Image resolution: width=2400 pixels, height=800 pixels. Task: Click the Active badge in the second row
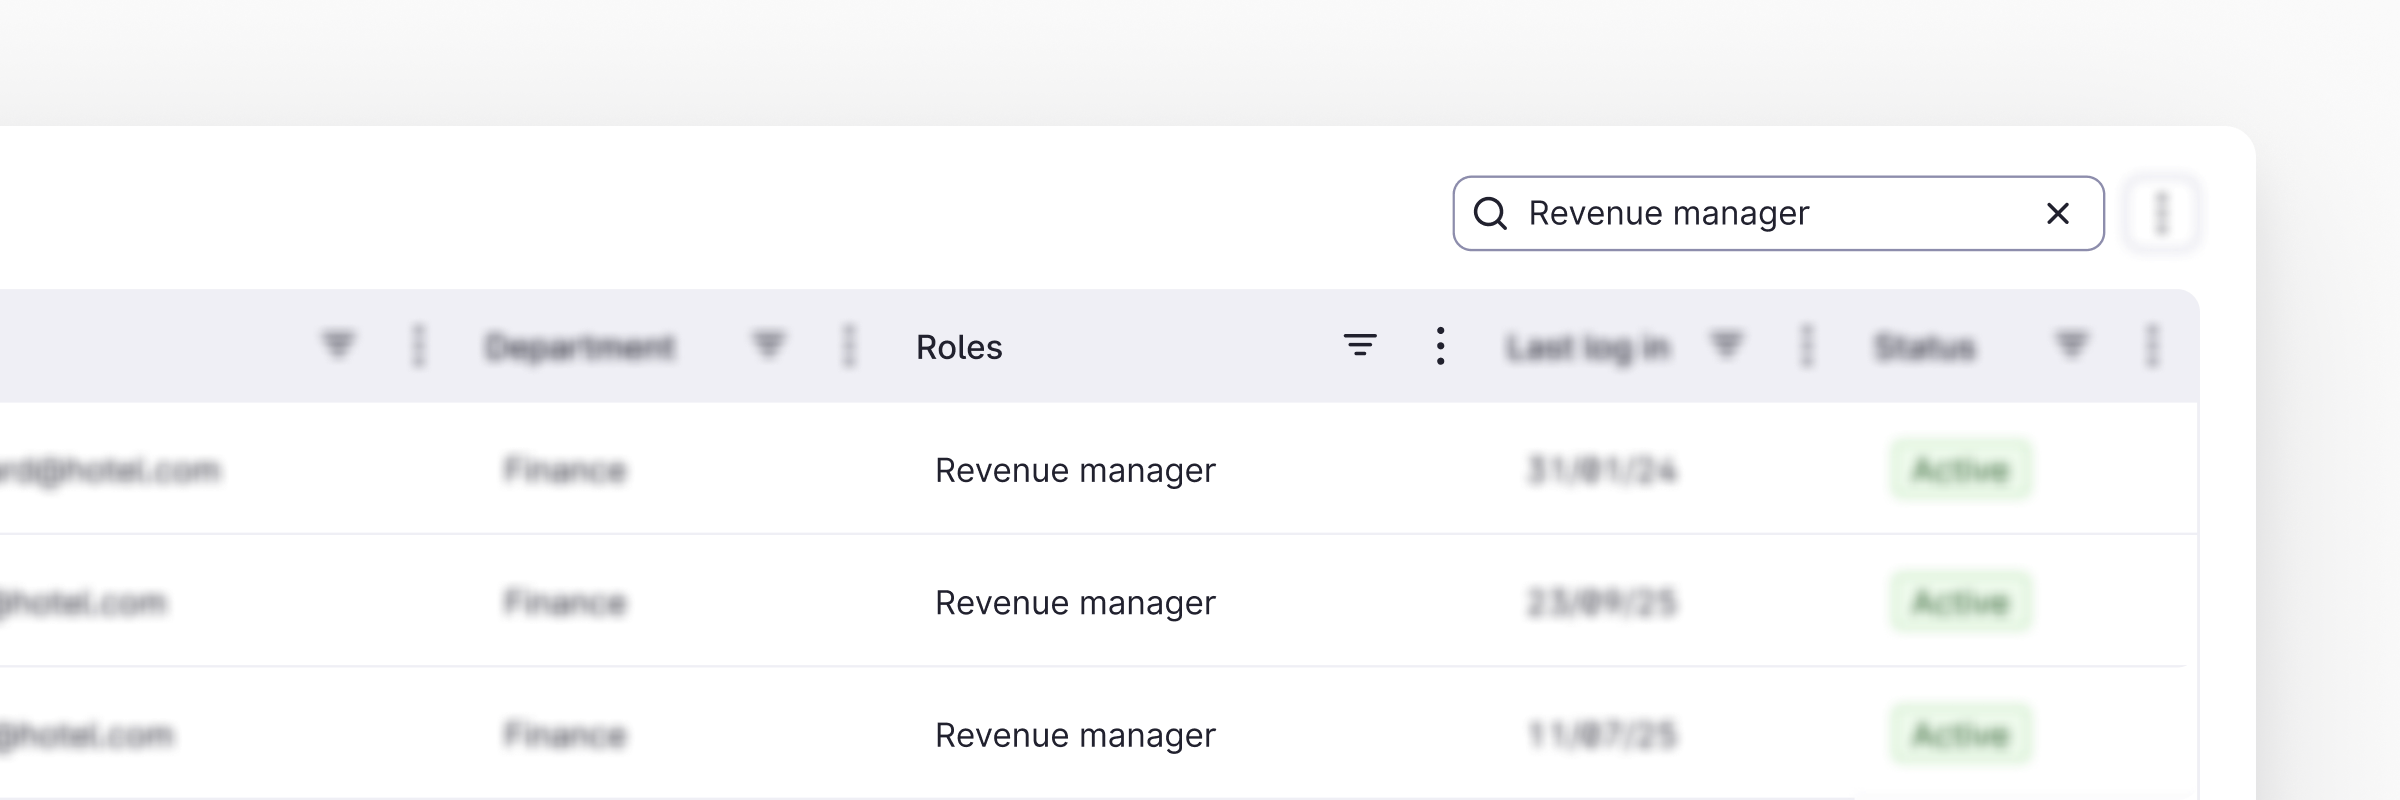click(1960, 602)
